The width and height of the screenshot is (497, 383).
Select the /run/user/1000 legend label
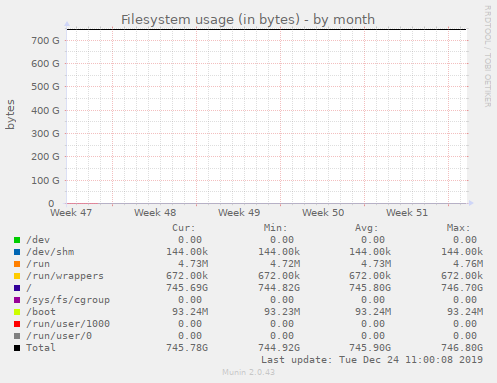68,324
